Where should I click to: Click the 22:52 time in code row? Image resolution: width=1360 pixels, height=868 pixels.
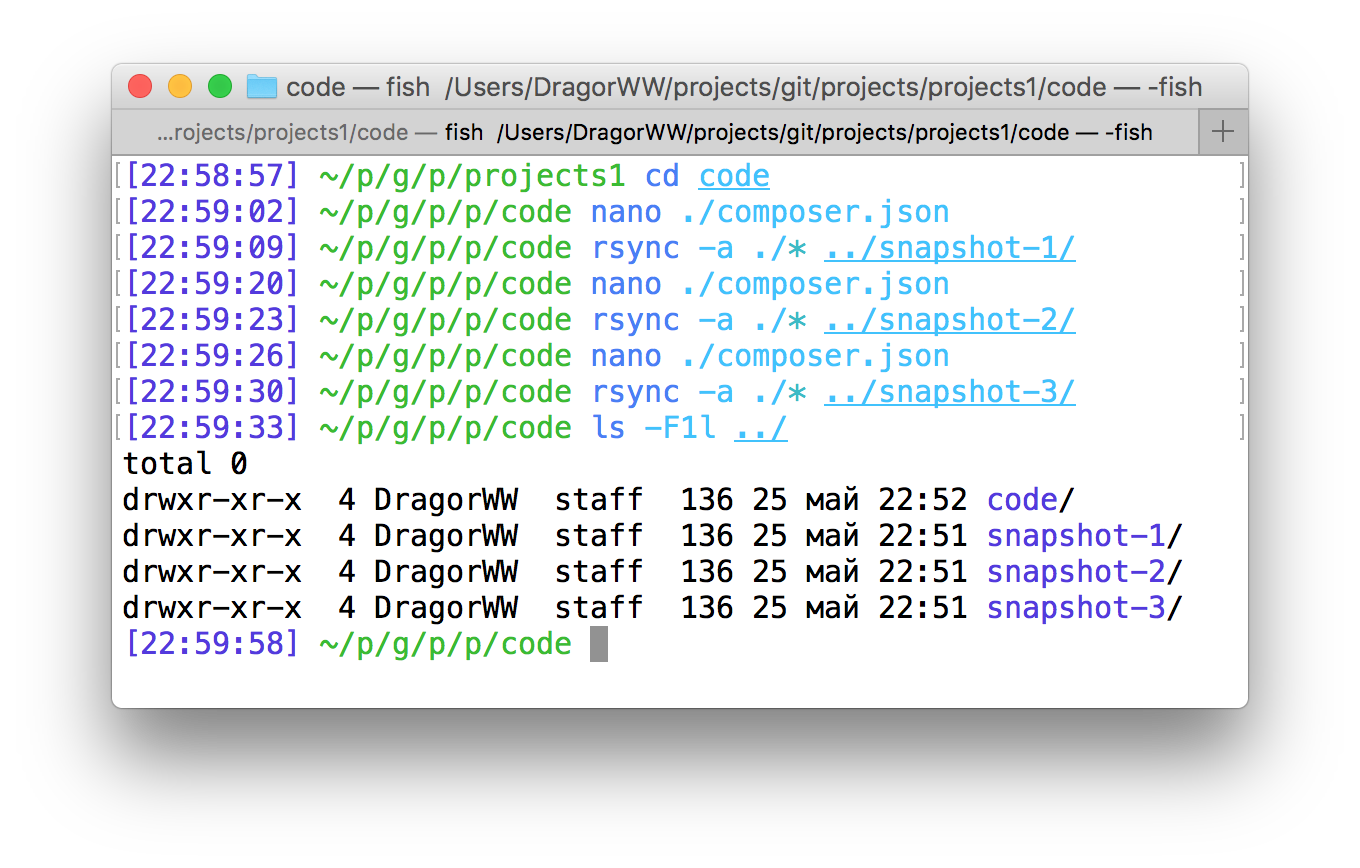coord(923,500)
